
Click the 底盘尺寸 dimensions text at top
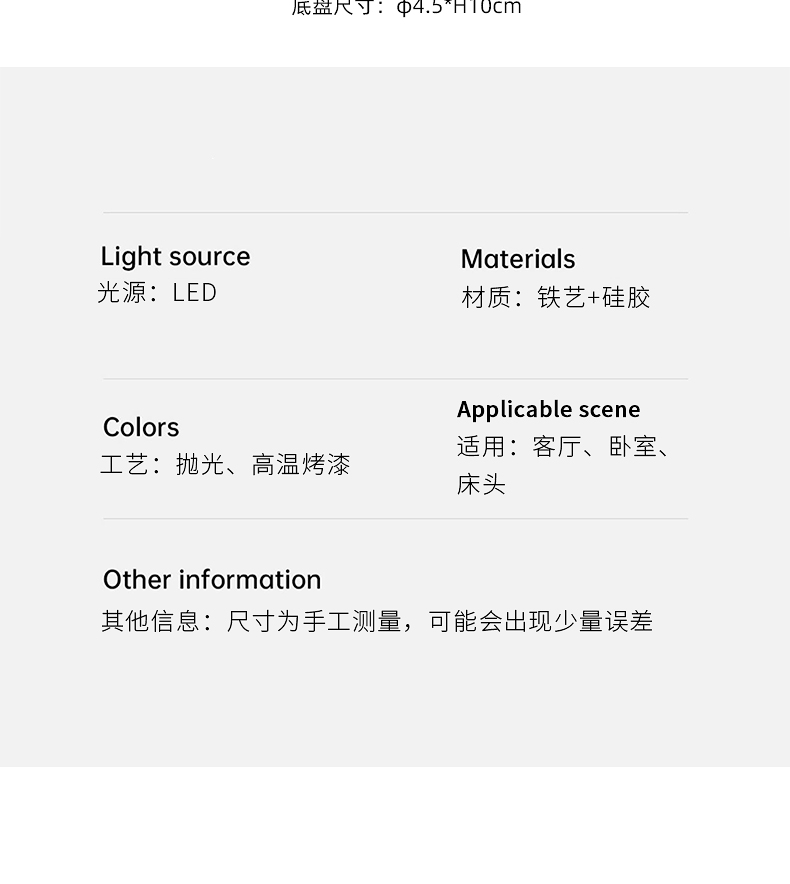pos(406,8)
